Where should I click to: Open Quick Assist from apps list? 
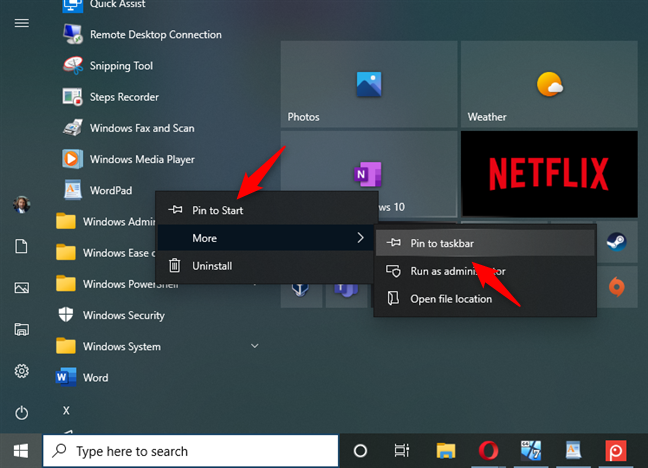pyautogui.click(x=103, y=5)
